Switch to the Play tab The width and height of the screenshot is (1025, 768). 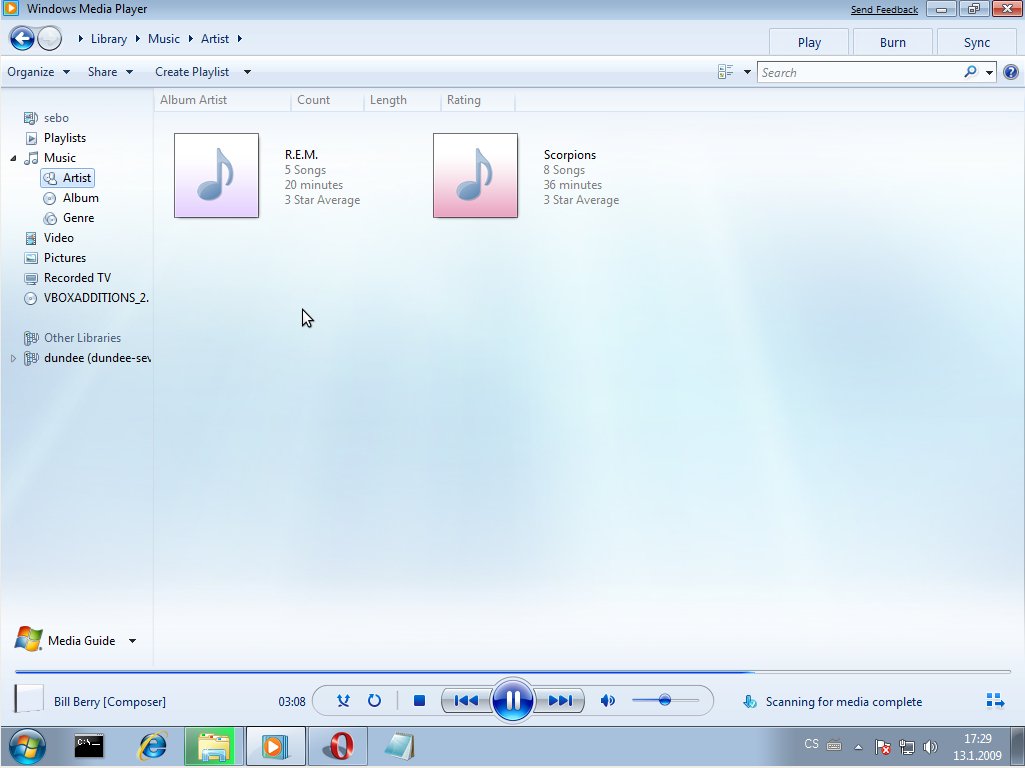click(x=809, y=42)
